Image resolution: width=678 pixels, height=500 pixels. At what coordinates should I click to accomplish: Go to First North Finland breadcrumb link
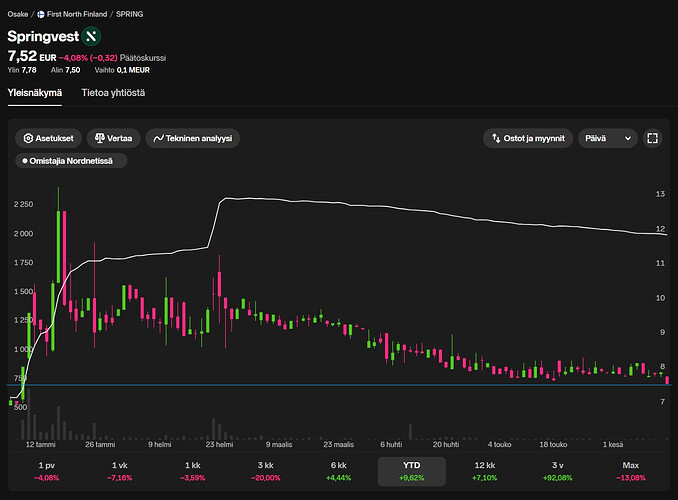click(77, 14)
